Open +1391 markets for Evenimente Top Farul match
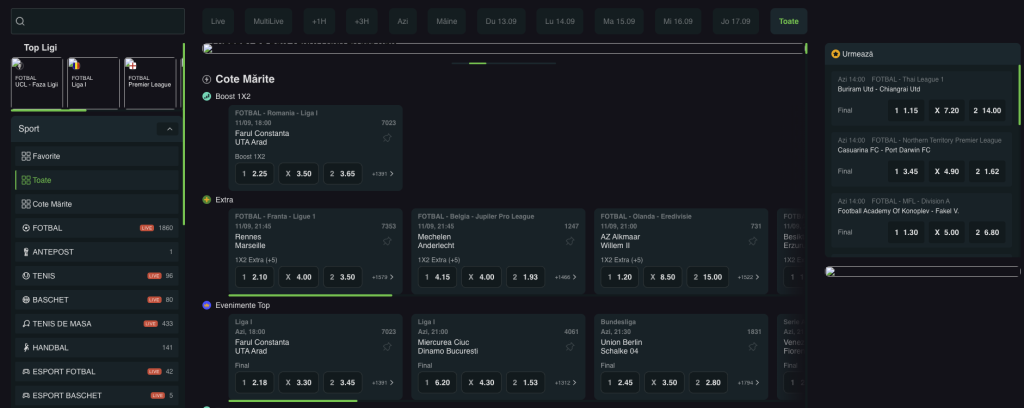This screenshot has height=408, width=1024. click(x=383, y=383)
